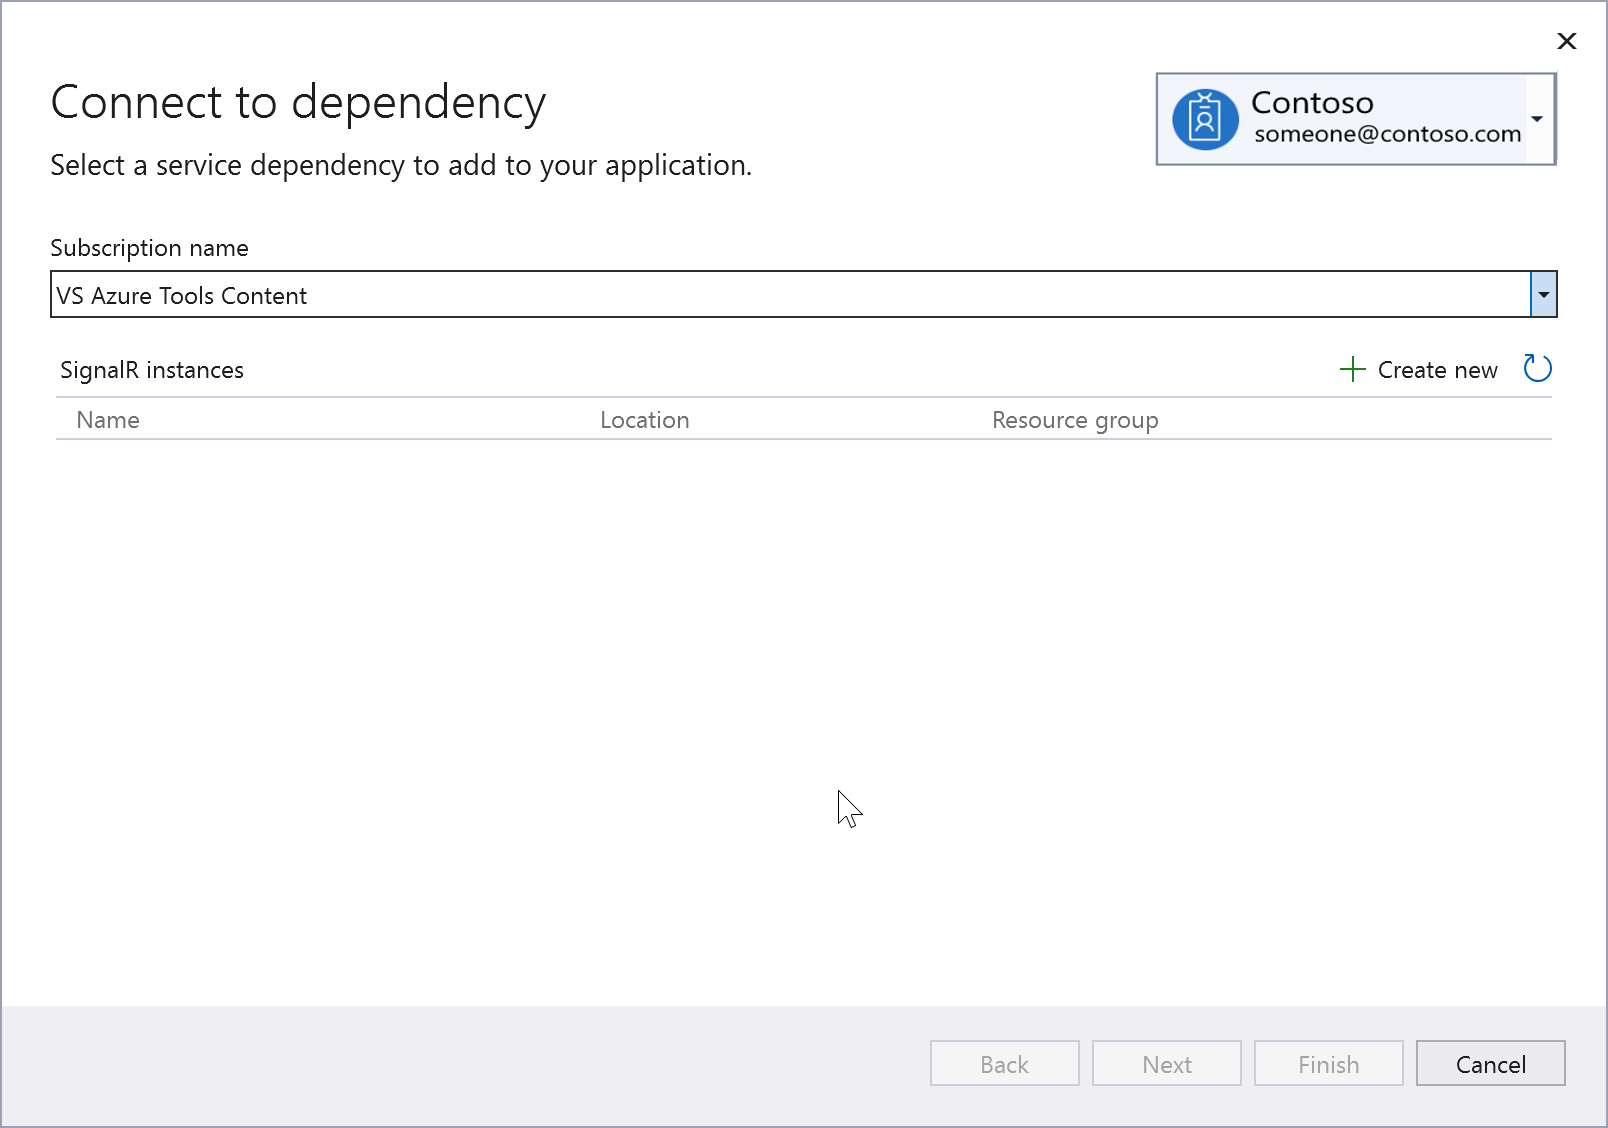
Task: Sort instances by the Name column
Action: point(107,420)
